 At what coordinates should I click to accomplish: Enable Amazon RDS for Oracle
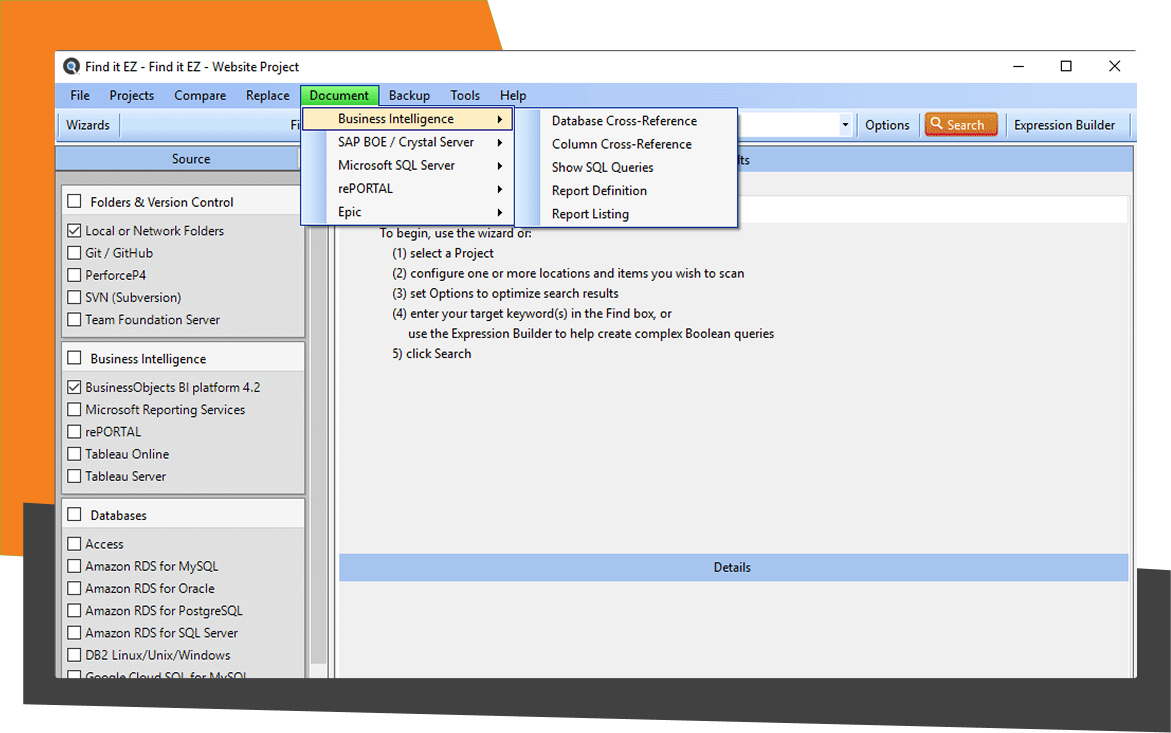(74, 588)
